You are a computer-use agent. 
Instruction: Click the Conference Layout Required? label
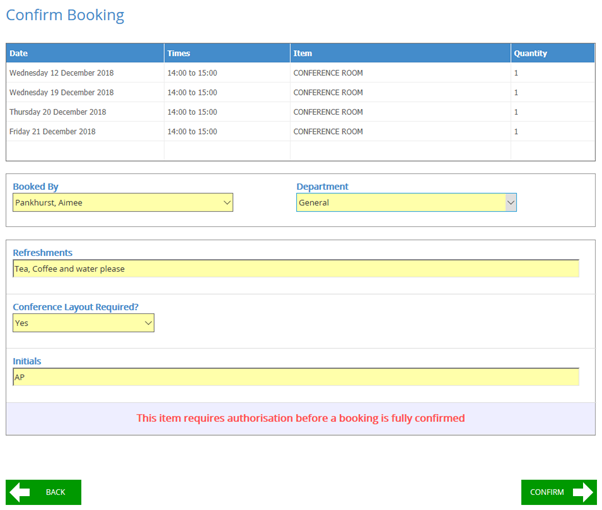tap(76, 307)
